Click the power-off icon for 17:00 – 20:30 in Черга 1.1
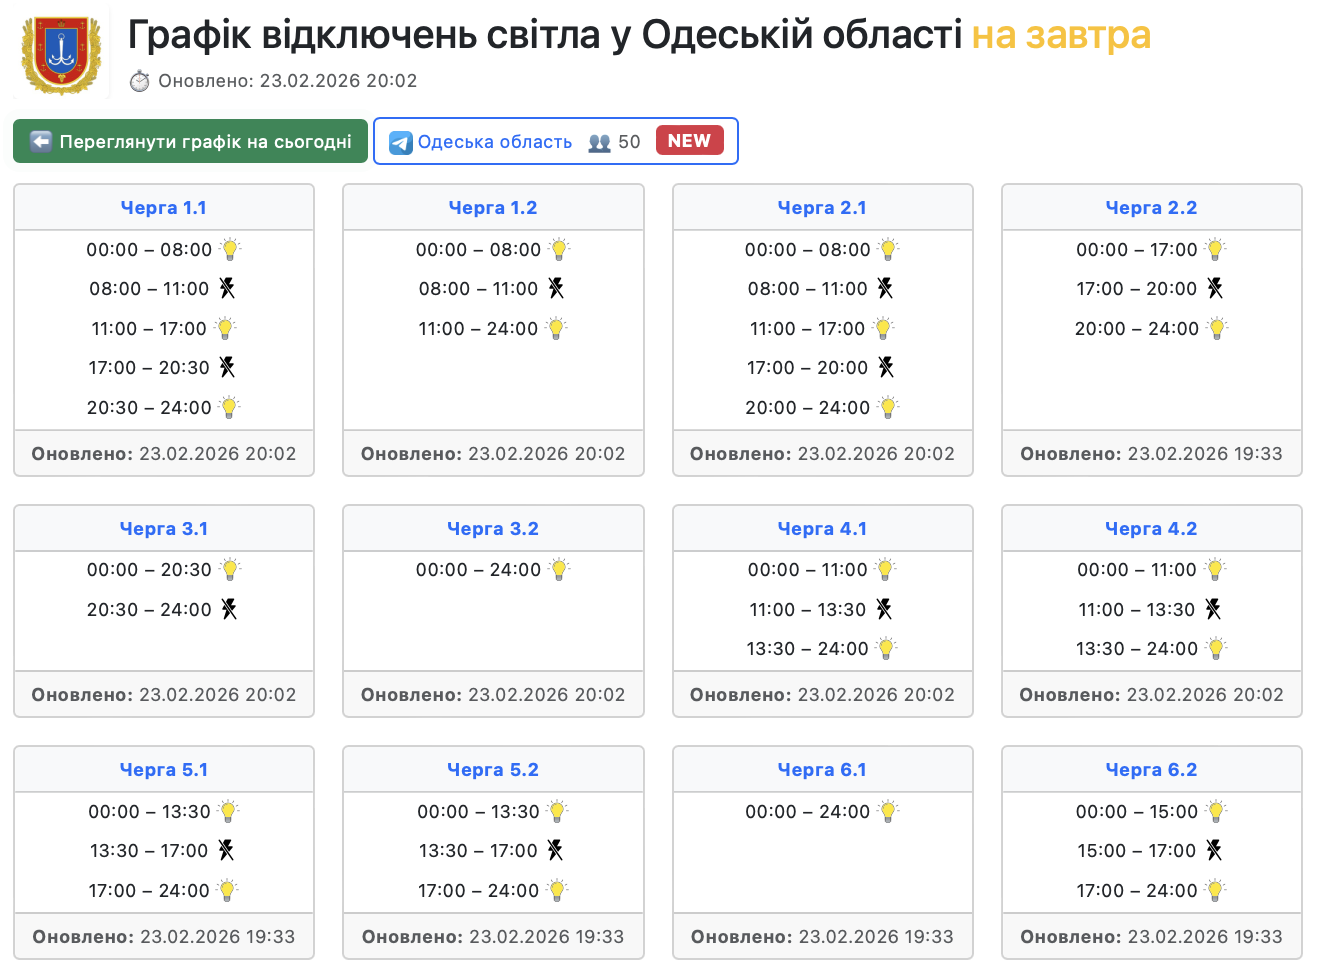Image resolution: width=1342 pixels, height=980 pixels. tap(227, 368)
